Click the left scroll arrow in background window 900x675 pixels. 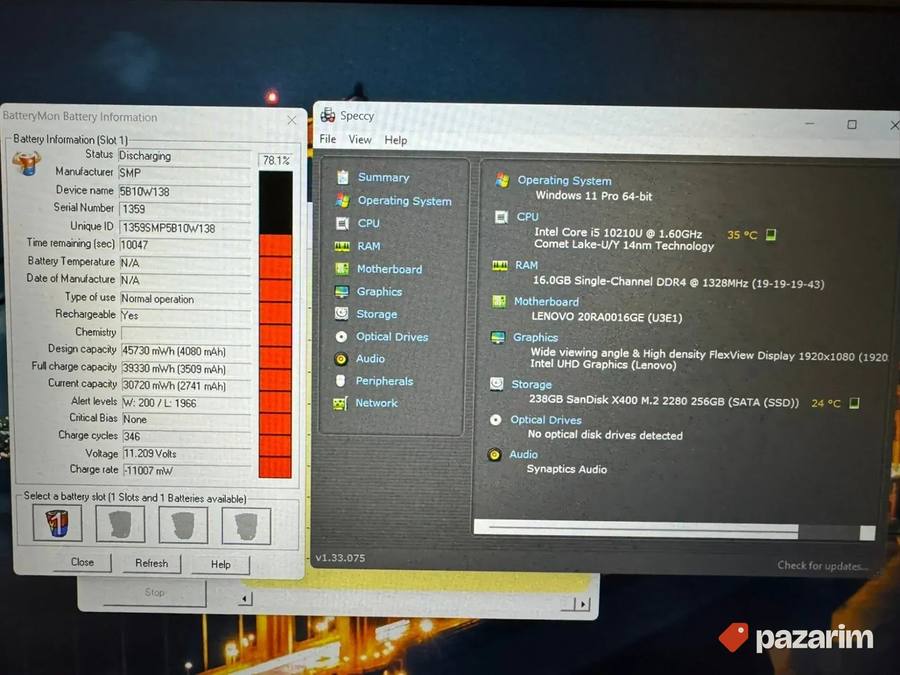click(x=245, y=599)
